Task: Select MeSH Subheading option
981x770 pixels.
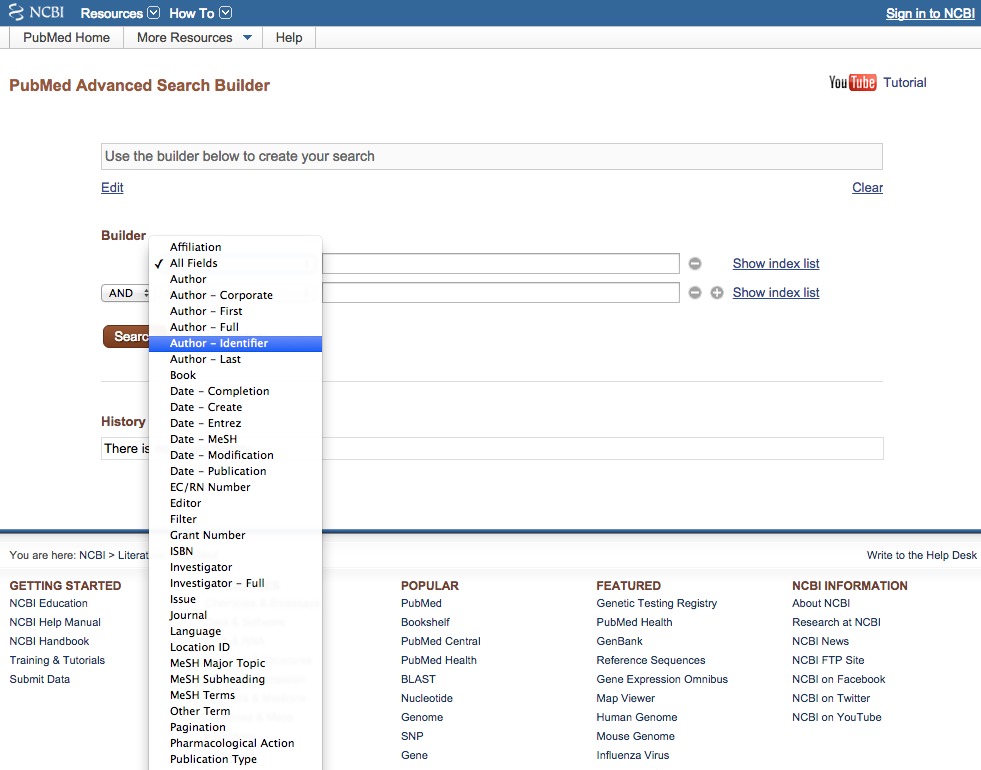Action: tap(235, 679)
